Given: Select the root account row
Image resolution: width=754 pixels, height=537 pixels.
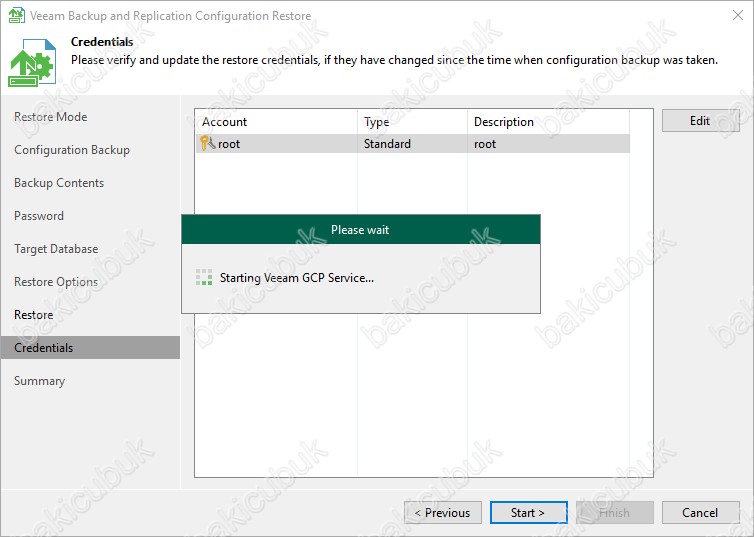Looking at the screenshot, I should [x=413, y=144].
